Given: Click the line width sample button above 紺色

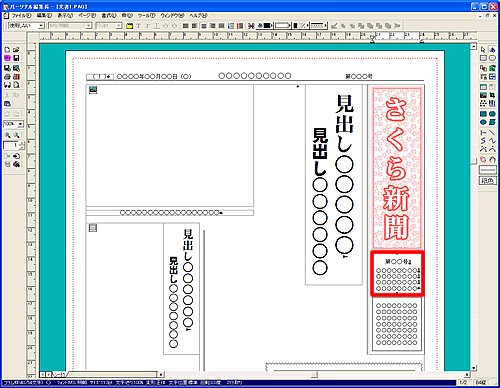Looking at the screenshot, I should (x=488, y=170).
